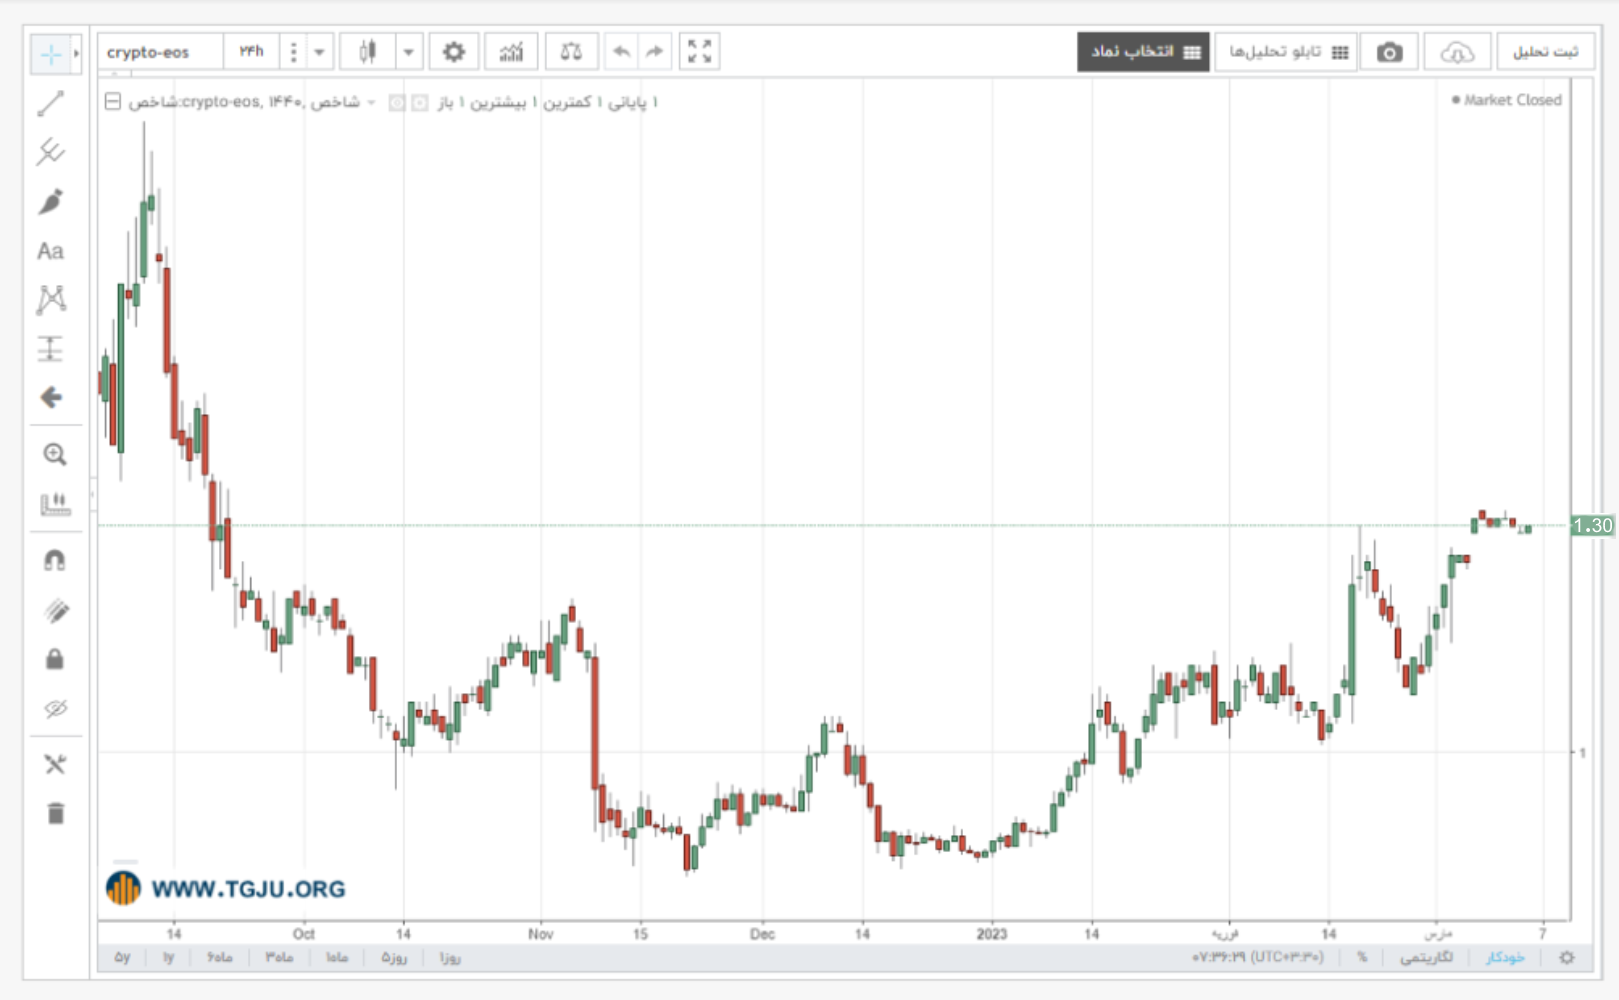Viewport: 1619px width, 1000px height.
Task: Open the تابلو تحلیل‌ها button
Action: tap(1285, 52)
